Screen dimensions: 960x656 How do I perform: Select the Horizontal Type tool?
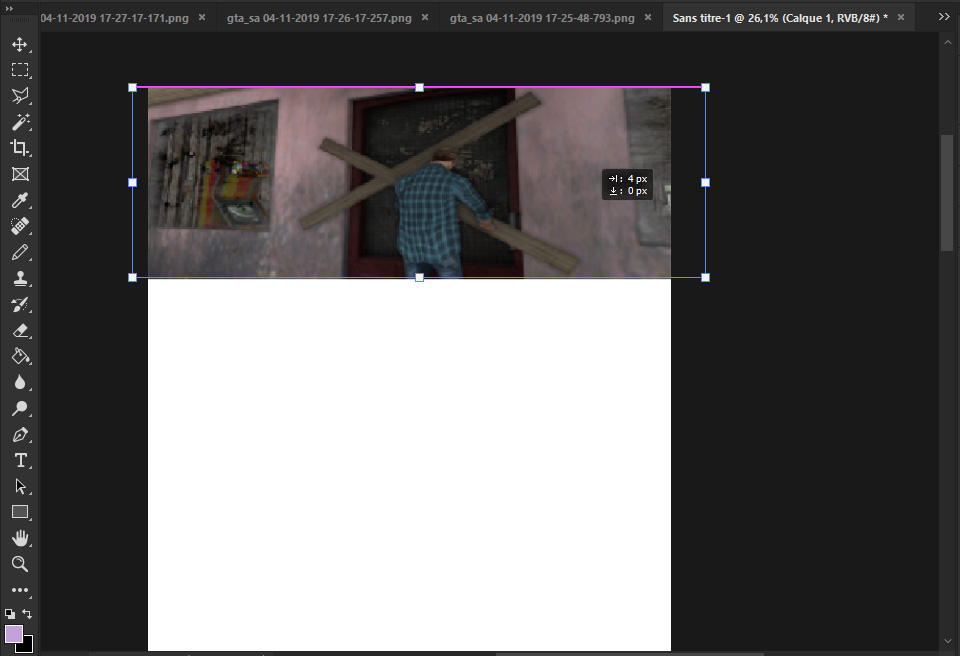[x=20, y=461]
